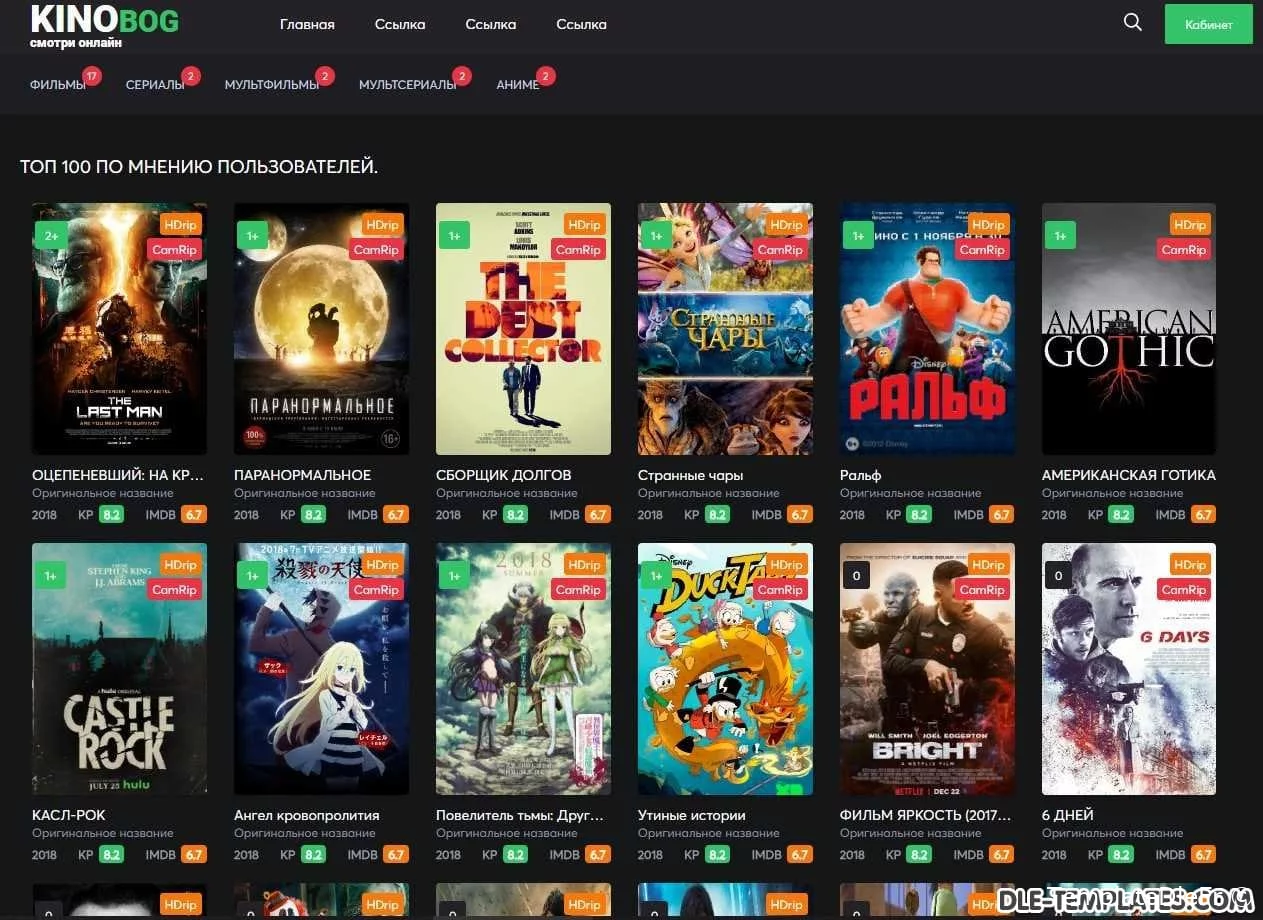Click the search magnifier icon
This screenshot has height=920, width=1263.
click(1132, 23)
